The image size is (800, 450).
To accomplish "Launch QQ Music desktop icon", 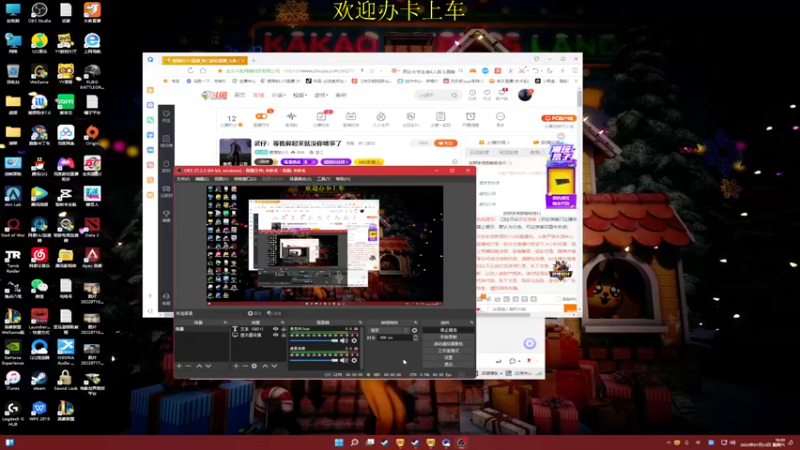I will 39,43.
